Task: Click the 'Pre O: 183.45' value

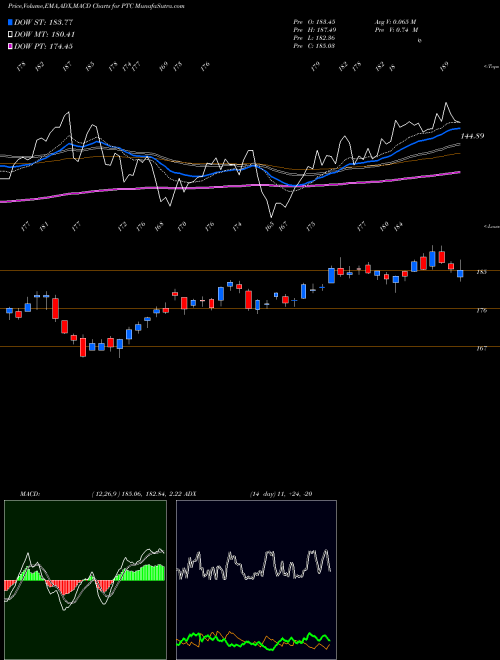Action: pyautogui.click(x=314, y=22)
